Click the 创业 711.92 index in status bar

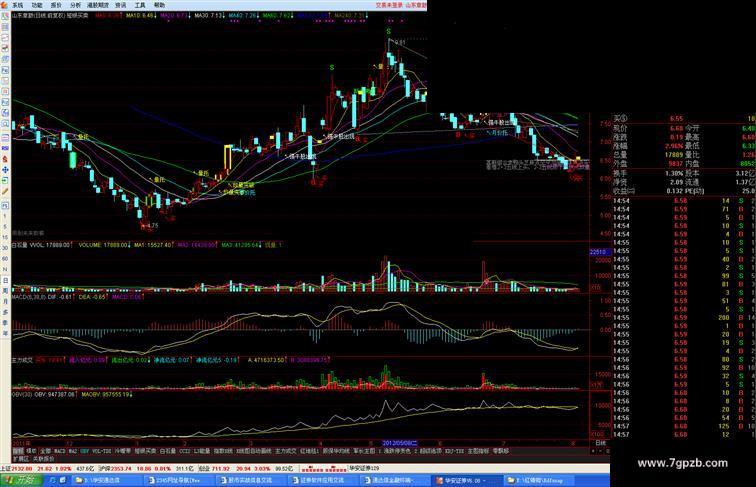coord(214,468)
